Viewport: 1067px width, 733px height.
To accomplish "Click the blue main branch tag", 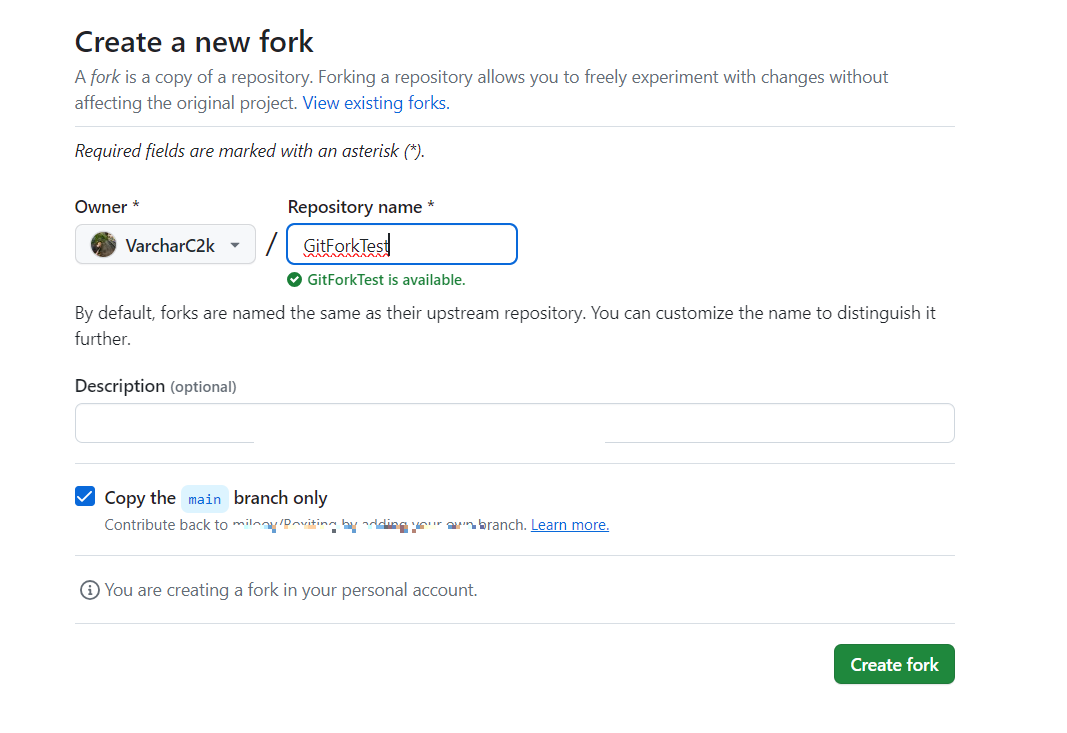I will point(205,498).
